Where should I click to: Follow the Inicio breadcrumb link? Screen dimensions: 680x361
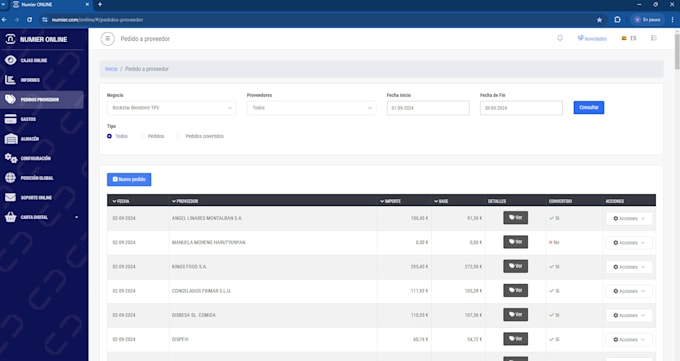click(x=111, y=69)
